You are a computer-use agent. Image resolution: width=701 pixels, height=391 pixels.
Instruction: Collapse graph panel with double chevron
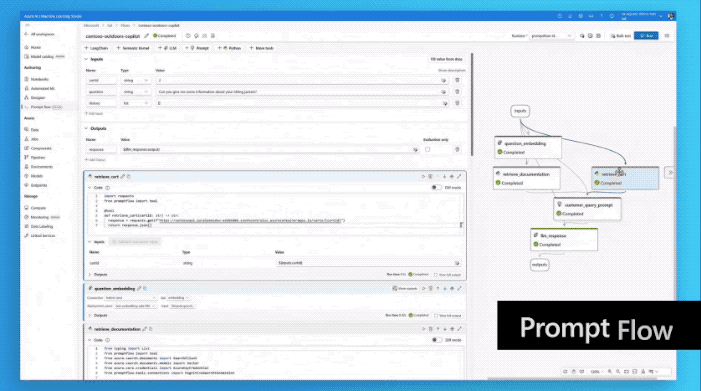click(x=669, y=172)
